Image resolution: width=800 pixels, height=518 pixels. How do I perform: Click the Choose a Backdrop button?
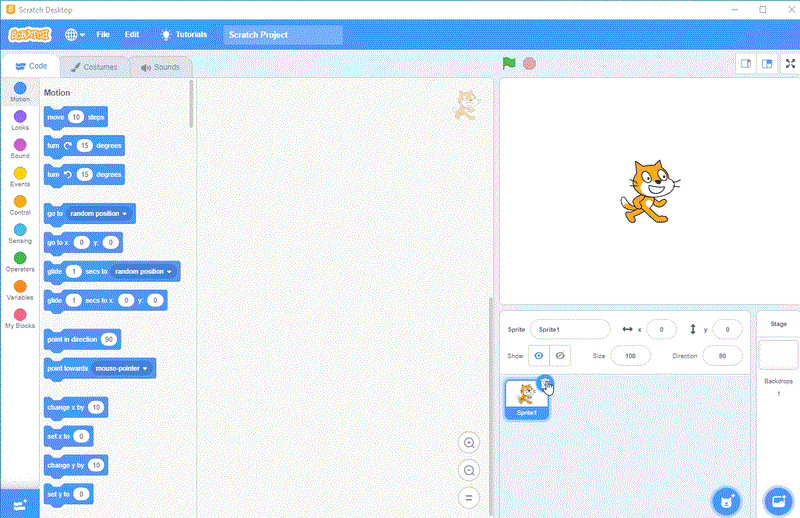pyautogui.click(x=779, y=502)
